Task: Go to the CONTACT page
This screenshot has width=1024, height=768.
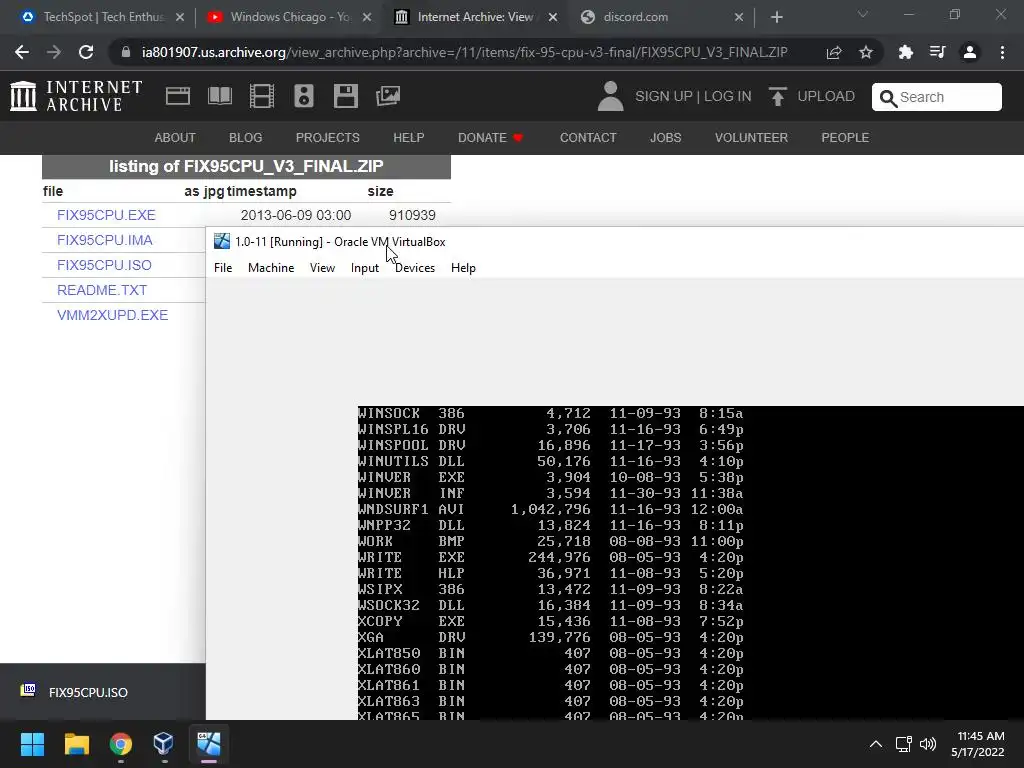Action: (588, 138)
